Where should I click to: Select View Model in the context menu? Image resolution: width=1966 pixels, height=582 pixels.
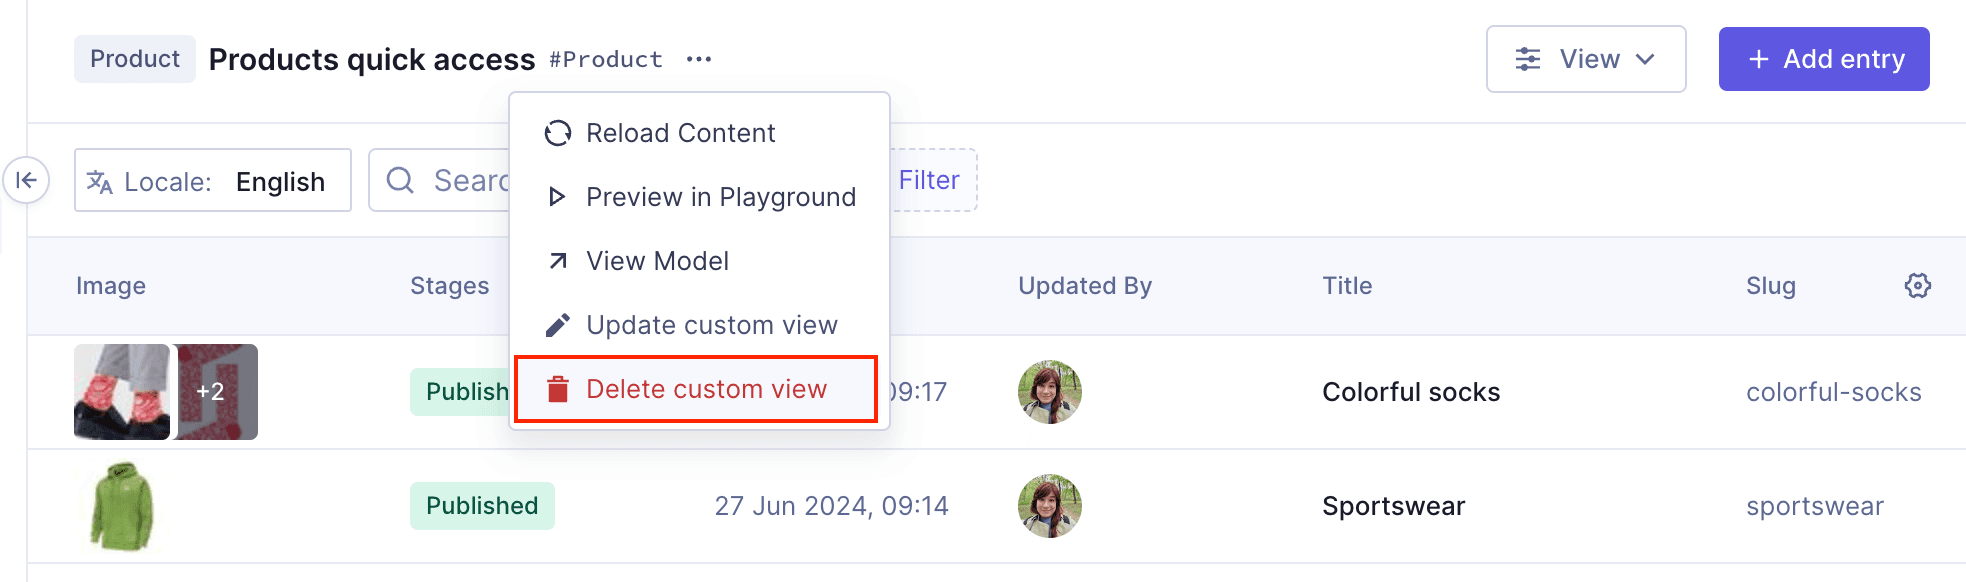click(x=699, y=261)
